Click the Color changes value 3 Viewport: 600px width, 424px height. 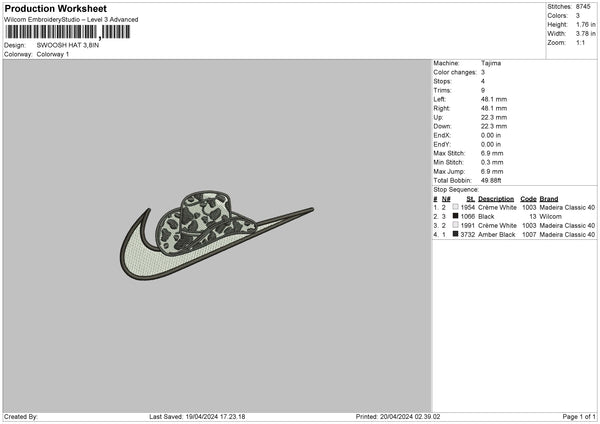(483, 72)
